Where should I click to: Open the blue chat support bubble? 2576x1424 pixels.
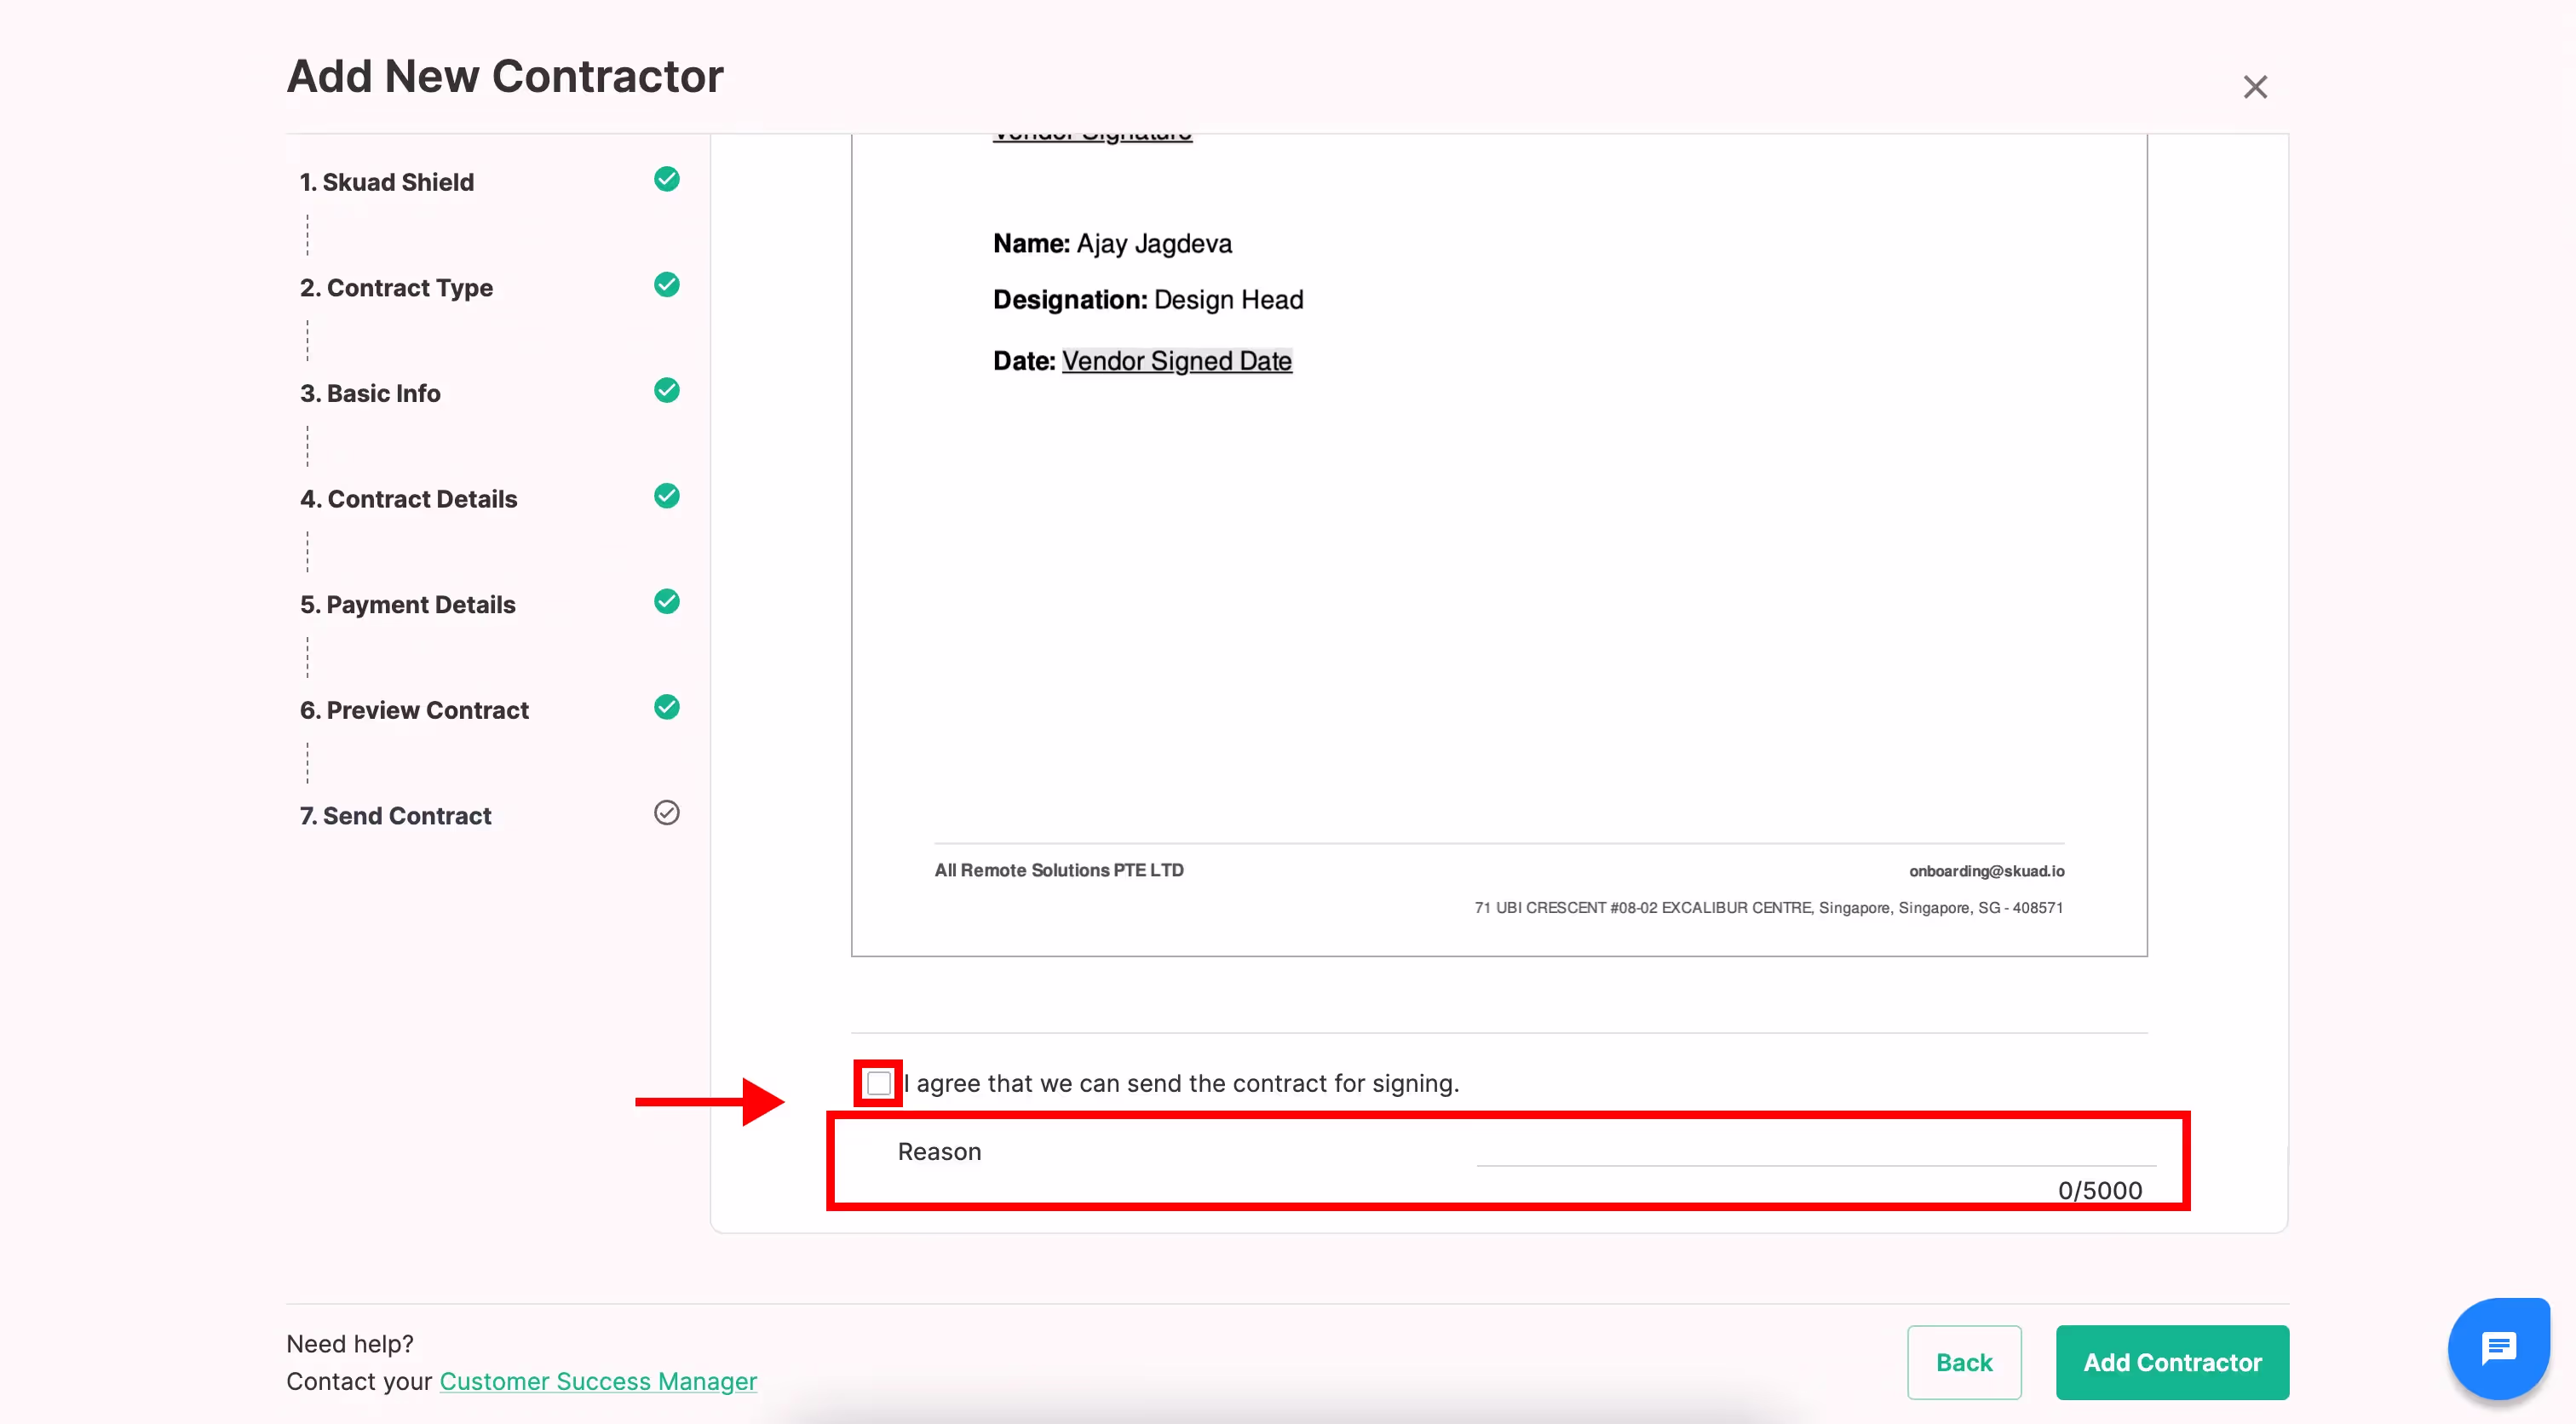tap(2497, 1347)
